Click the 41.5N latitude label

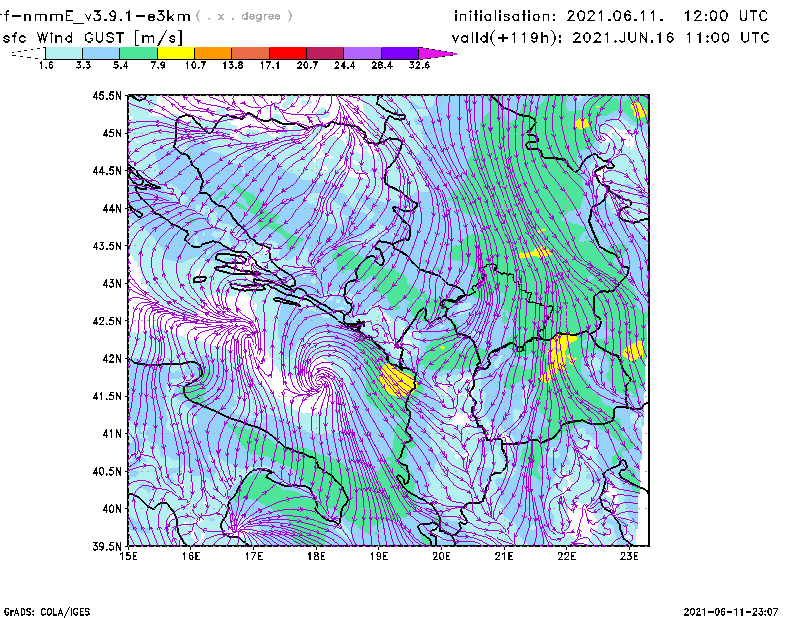pos(107,396)
